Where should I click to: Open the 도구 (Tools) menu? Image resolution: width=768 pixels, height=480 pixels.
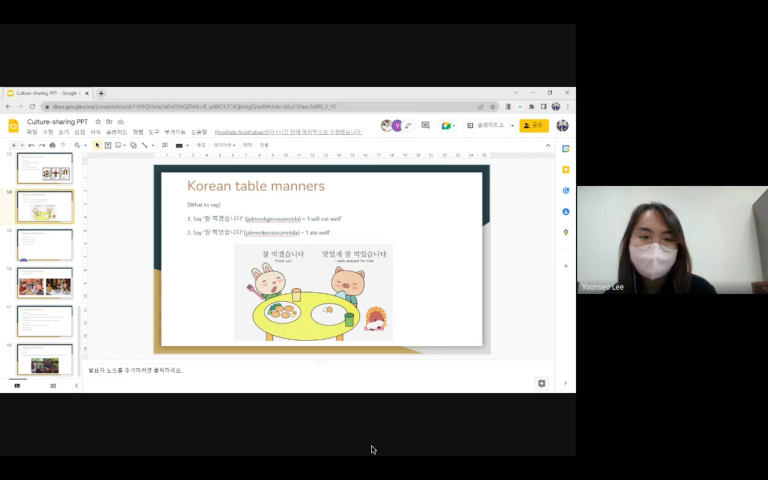click(x=154, y=132)
